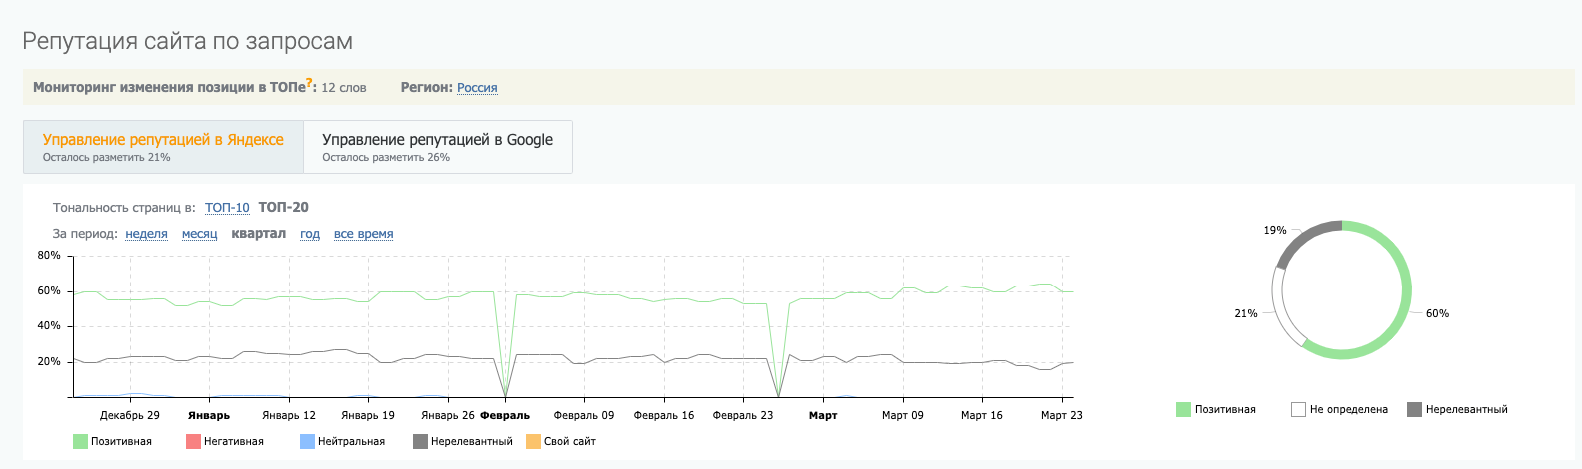Viewport: 1582px width, 469px height.
Task: Toggle Позитивная series in chart legend
Action: click(x=112, y=441)
